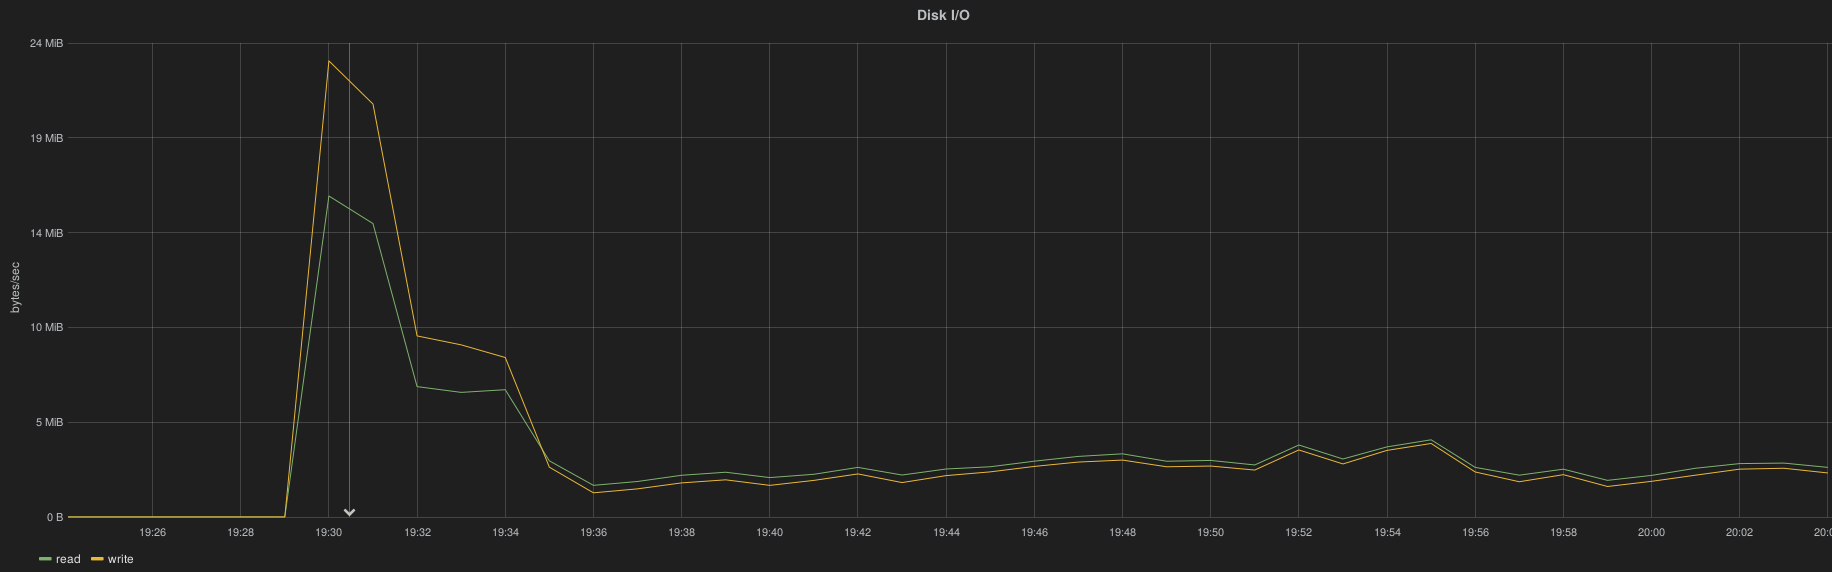Click the 19:36 time axis label

(593, 532)
